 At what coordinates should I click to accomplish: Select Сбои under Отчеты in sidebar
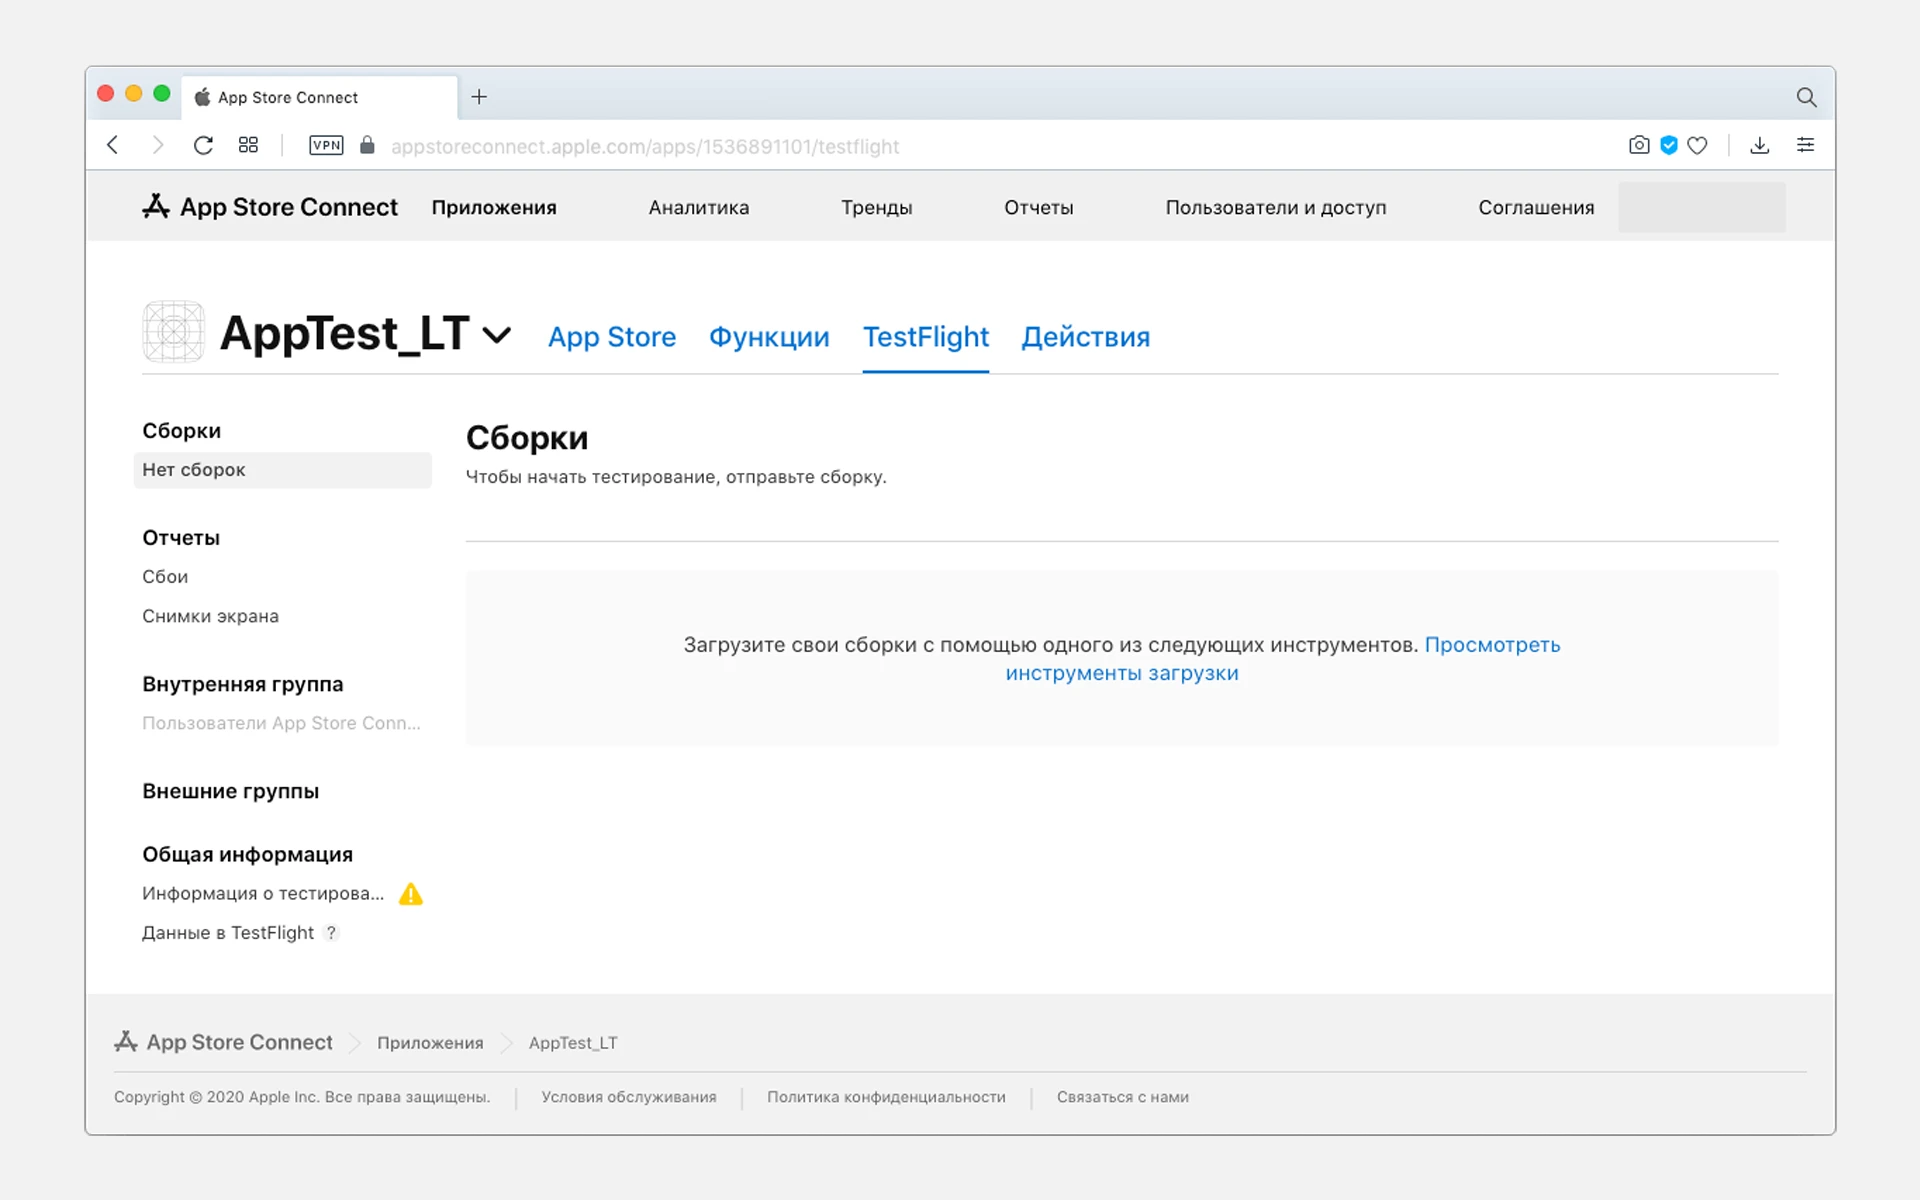click(x=165, y=577)
